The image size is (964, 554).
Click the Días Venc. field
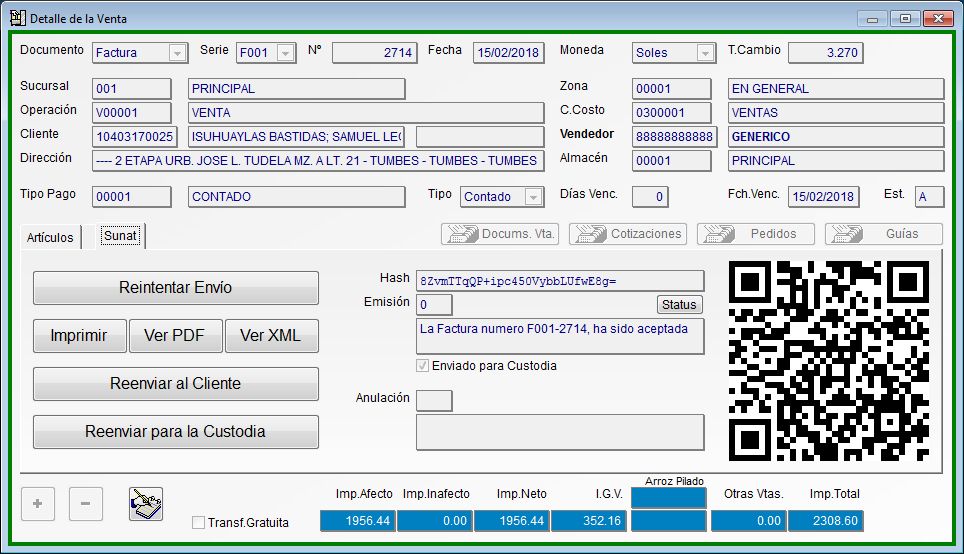click(x=650, y=197)
